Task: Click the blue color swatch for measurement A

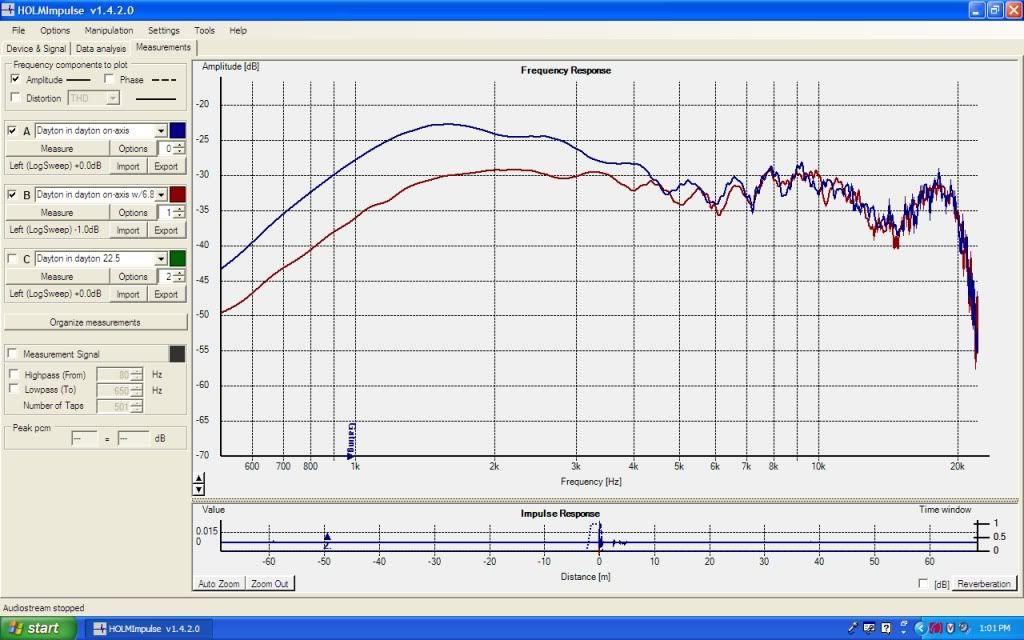Action: click(x=177, y=131)
